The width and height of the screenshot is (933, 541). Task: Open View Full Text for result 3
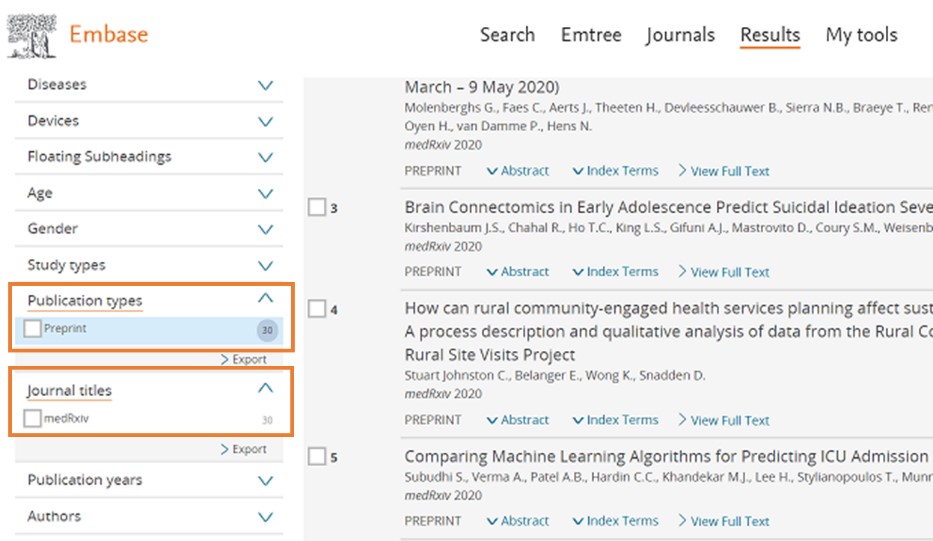coord(724,272)
